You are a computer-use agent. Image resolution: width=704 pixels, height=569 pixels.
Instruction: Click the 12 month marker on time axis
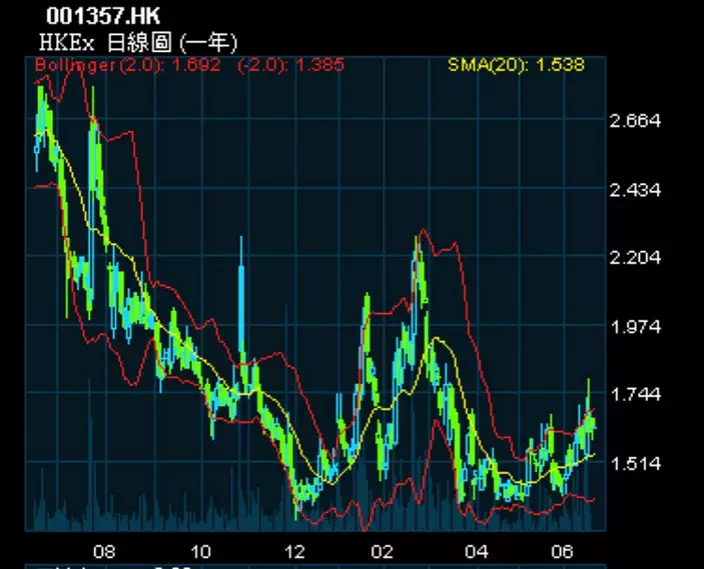(x=295, y=551)
